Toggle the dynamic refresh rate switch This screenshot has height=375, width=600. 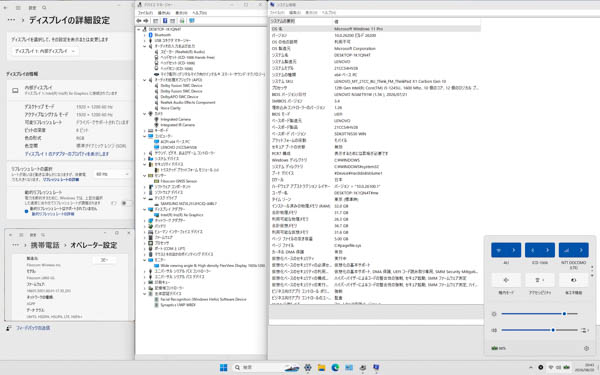tap(126, 203)
